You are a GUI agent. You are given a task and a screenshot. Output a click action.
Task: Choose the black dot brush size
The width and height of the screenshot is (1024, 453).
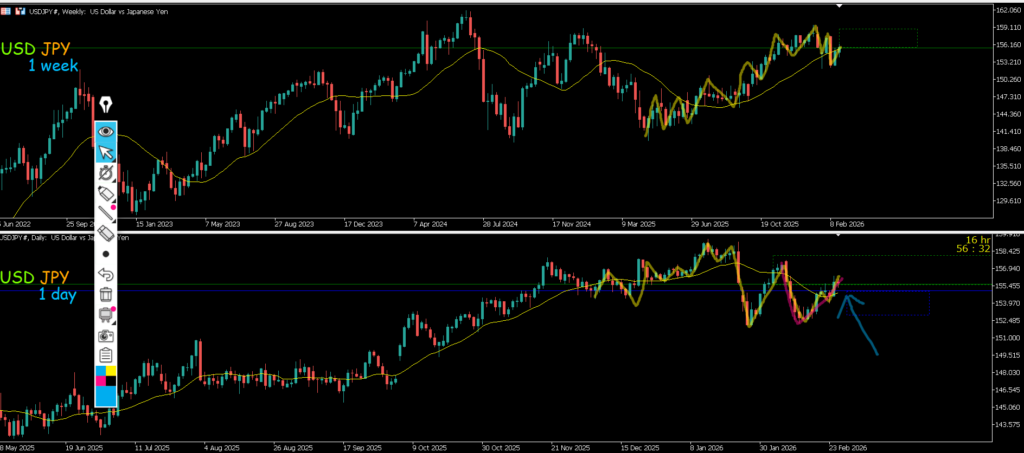(x=105, y=254)
